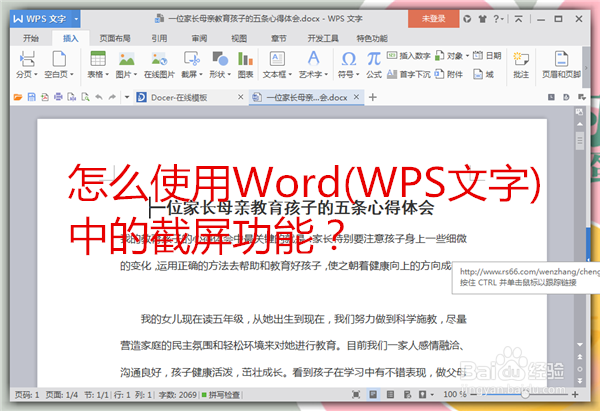
Task: Expand the 形状 dropdown arrow
Action: (229, 75)
